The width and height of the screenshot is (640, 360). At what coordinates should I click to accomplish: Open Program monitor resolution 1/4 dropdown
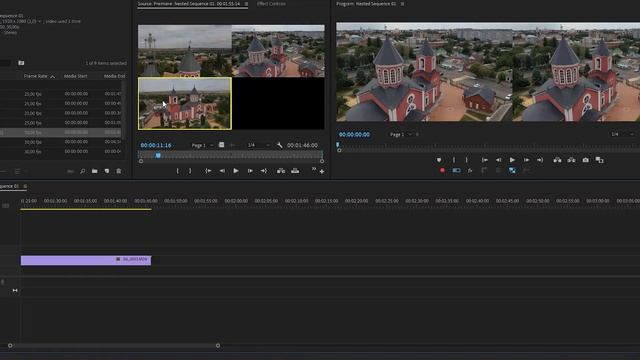coord(622,134)
